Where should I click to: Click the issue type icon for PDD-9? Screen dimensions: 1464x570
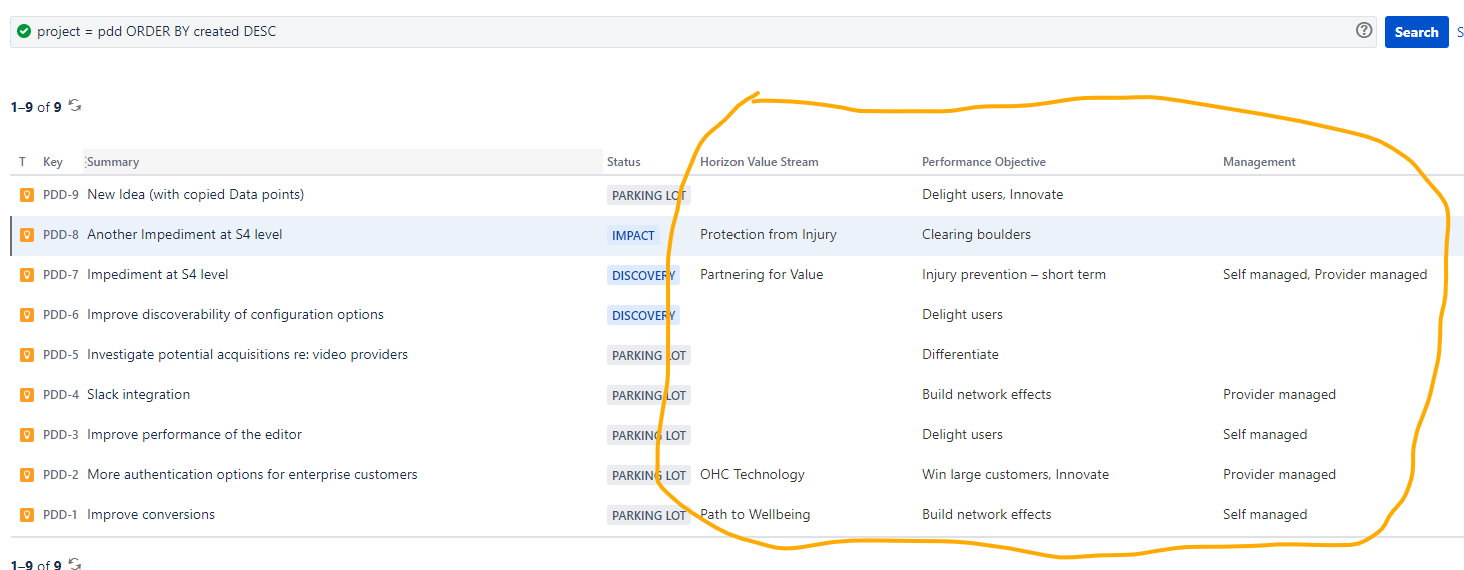pyautogui.click(x=27, y=195)
